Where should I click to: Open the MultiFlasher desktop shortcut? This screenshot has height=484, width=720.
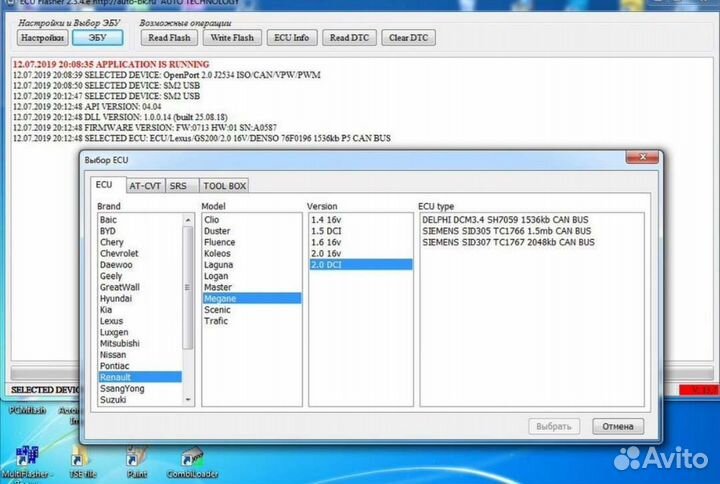[x=27, y=461]
